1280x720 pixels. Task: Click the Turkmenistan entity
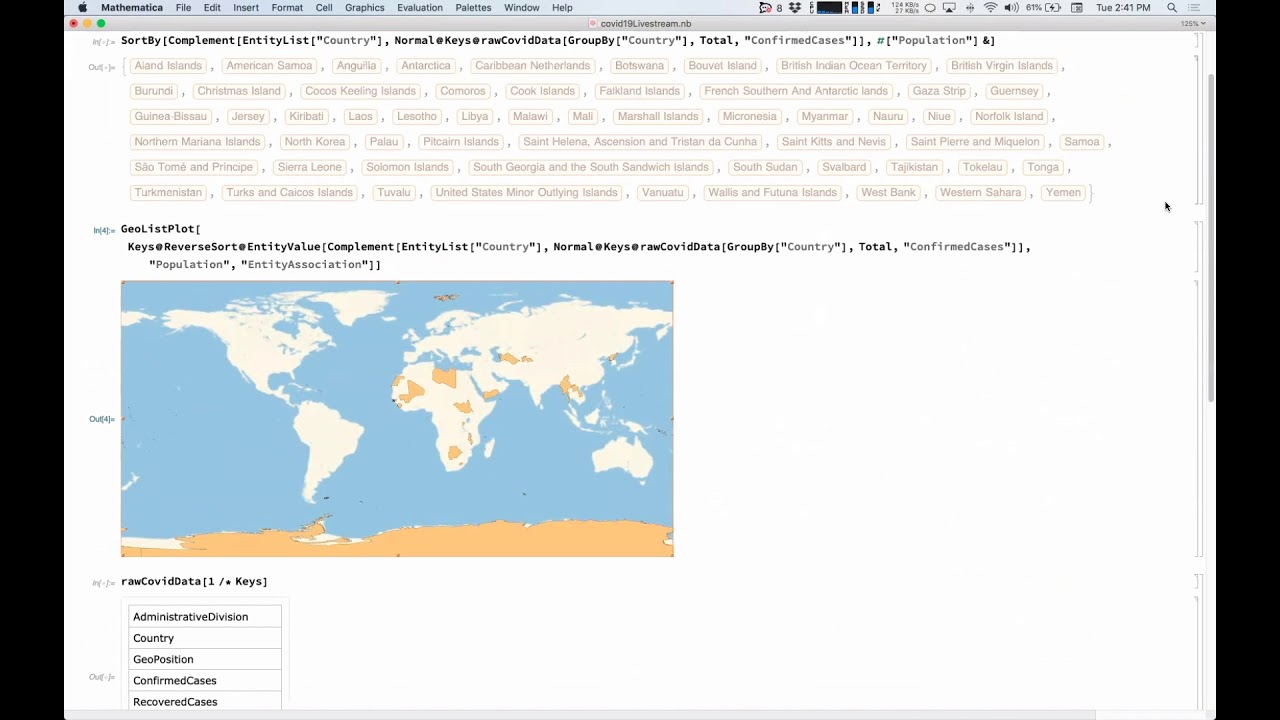coord(168,193)
